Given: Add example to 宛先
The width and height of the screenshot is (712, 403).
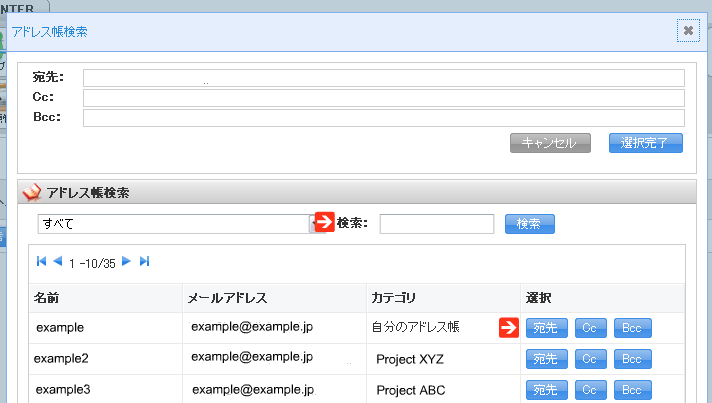Looking at the screenshot, I should 547,328.
